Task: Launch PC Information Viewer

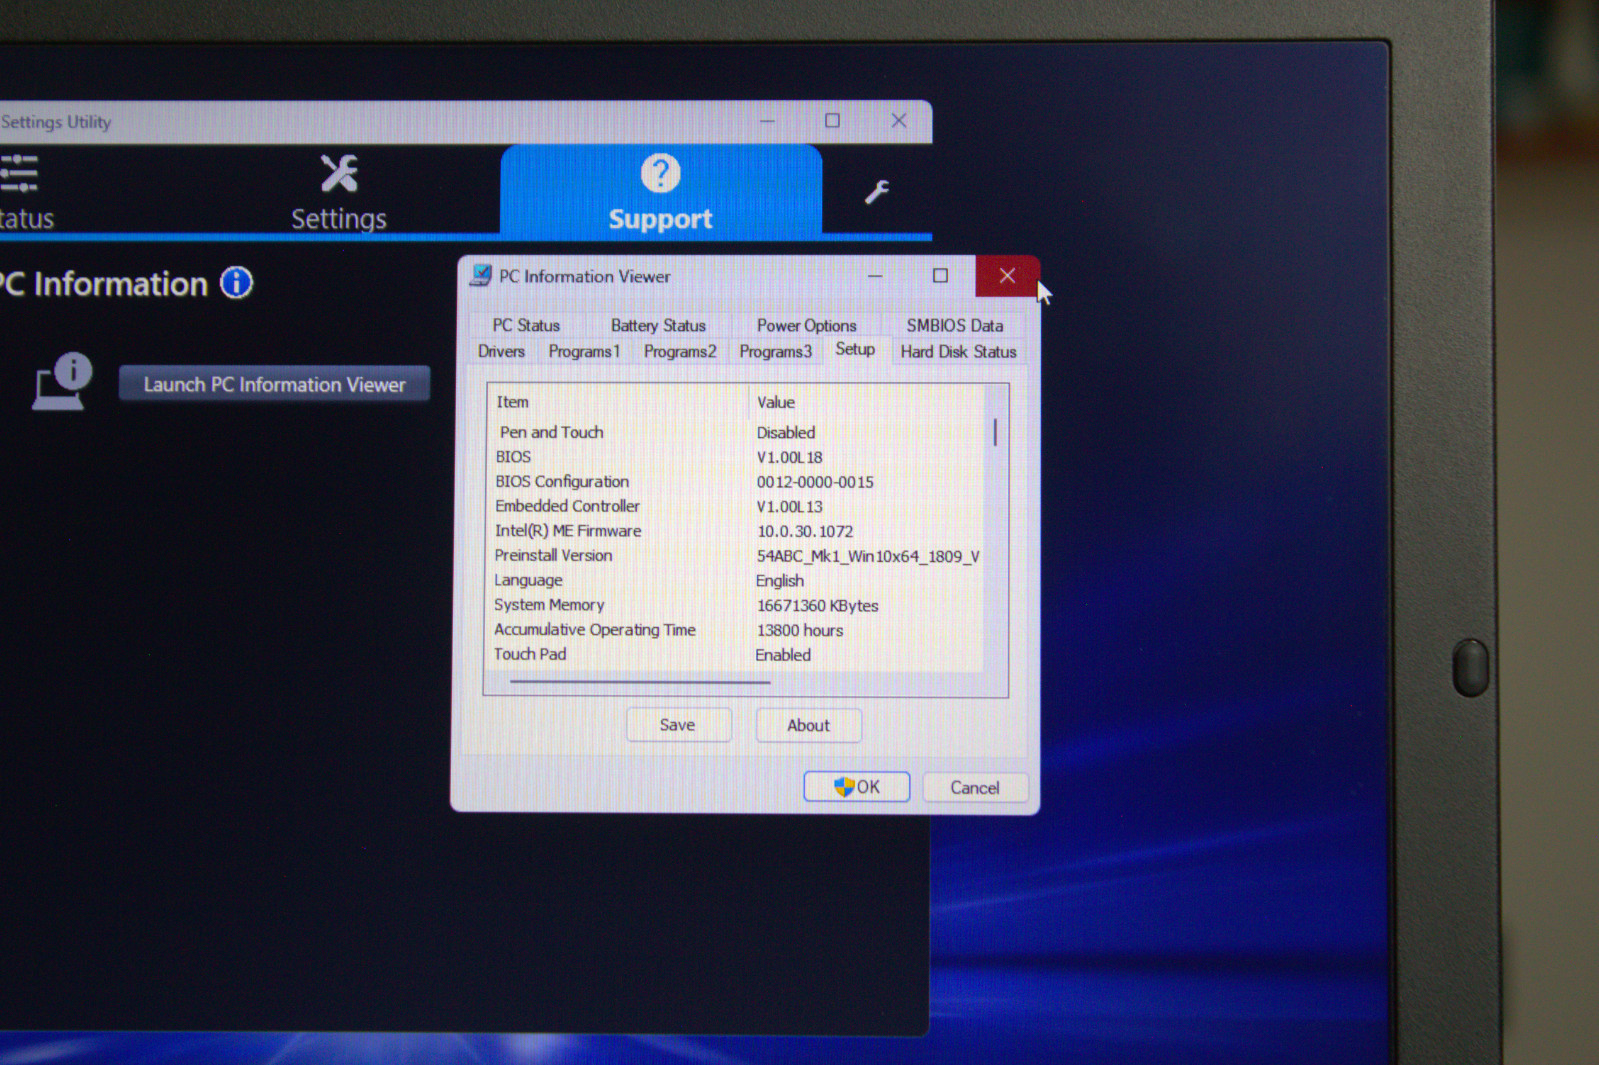Action: pos(275,384)
